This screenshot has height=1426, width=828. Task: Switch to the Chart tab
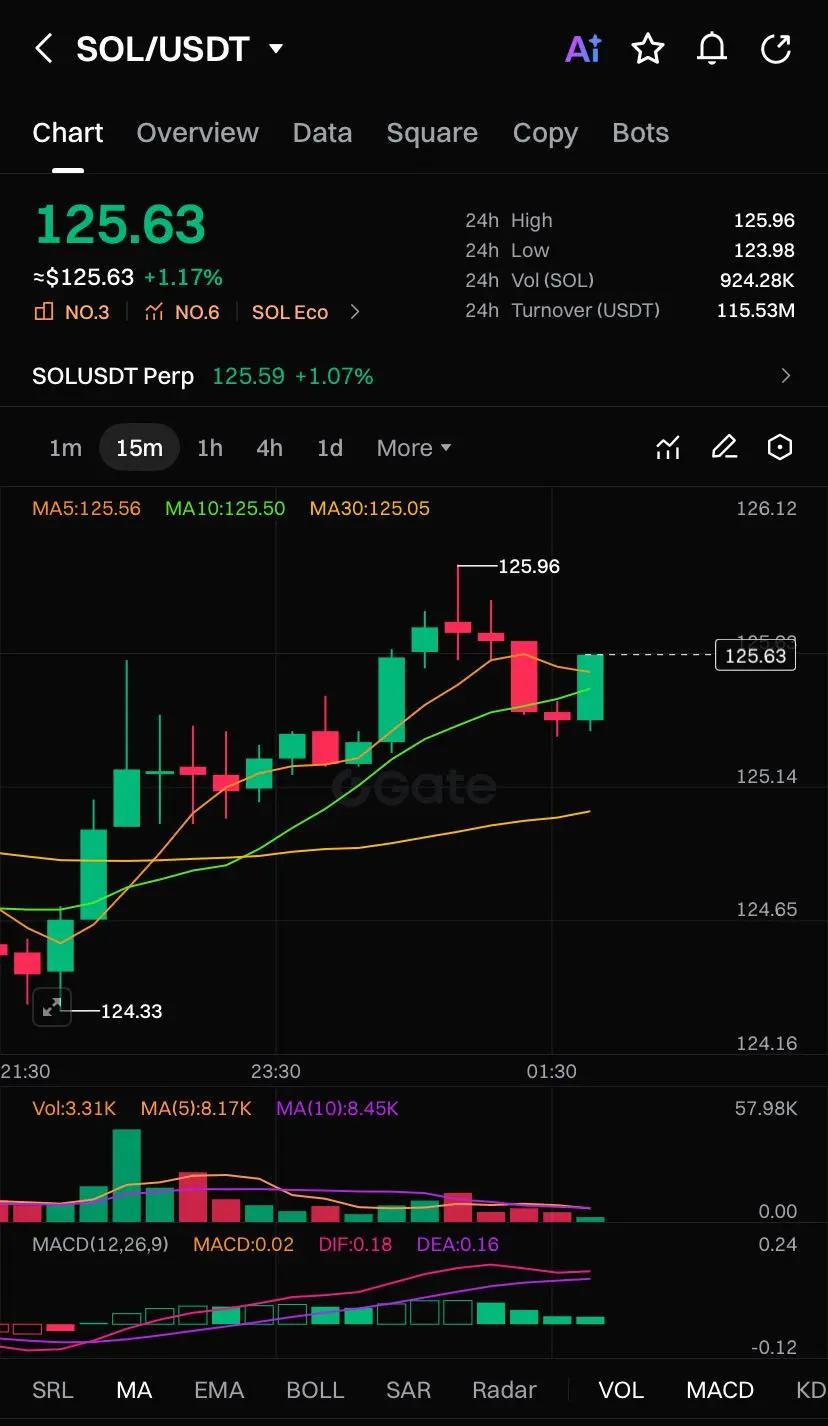(x=67, y=133)
